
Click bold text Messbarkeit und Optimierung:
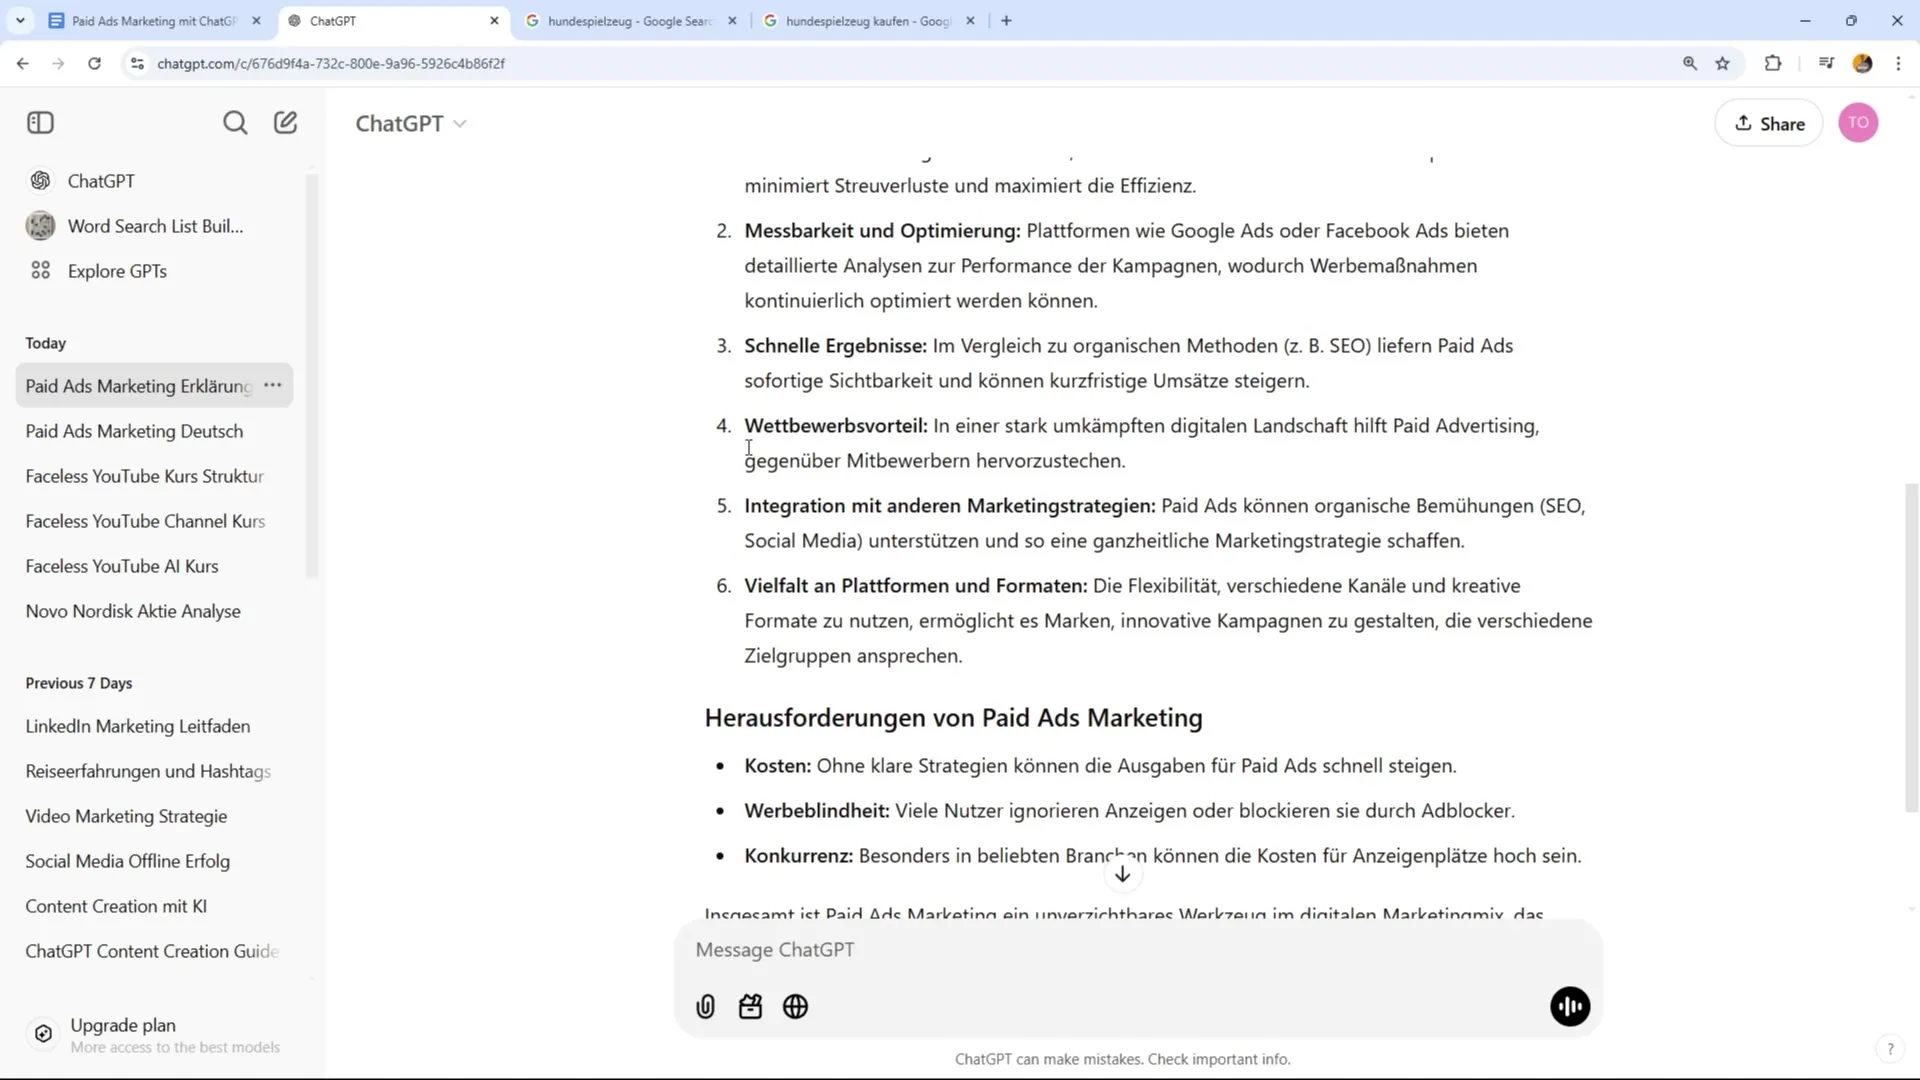pyautogui.click(x=882, y=231)
